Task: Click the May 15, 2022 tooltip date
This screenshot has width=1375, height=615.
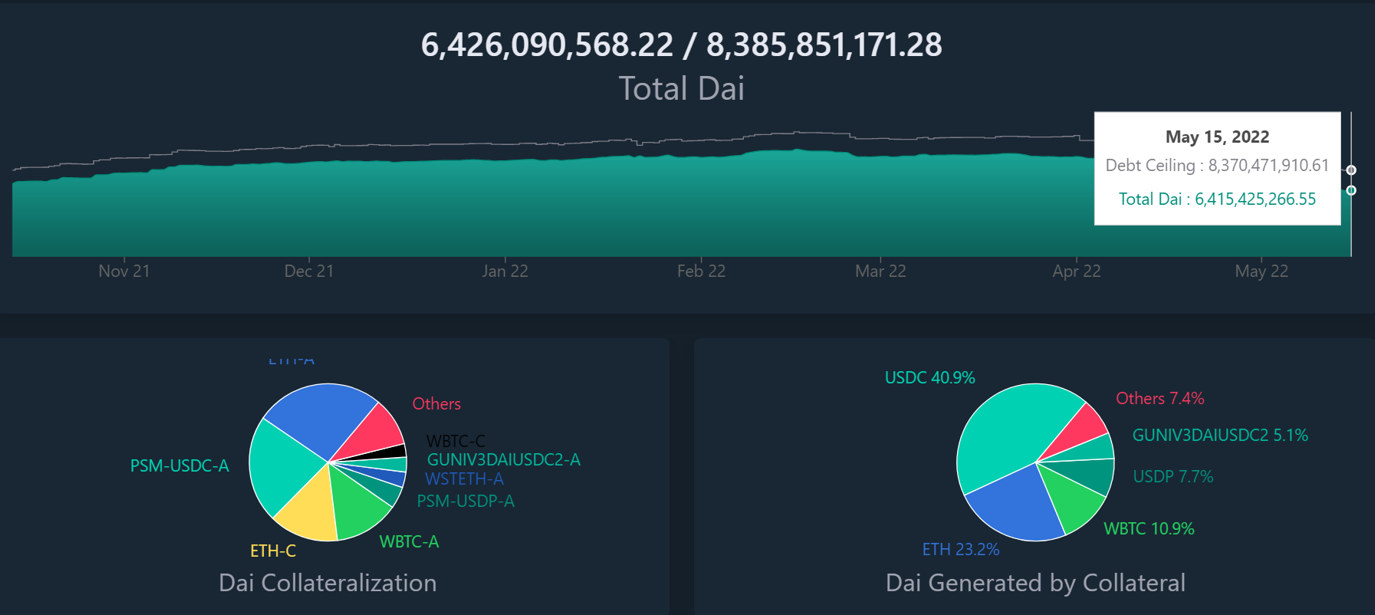Action: pos(1217,137)
